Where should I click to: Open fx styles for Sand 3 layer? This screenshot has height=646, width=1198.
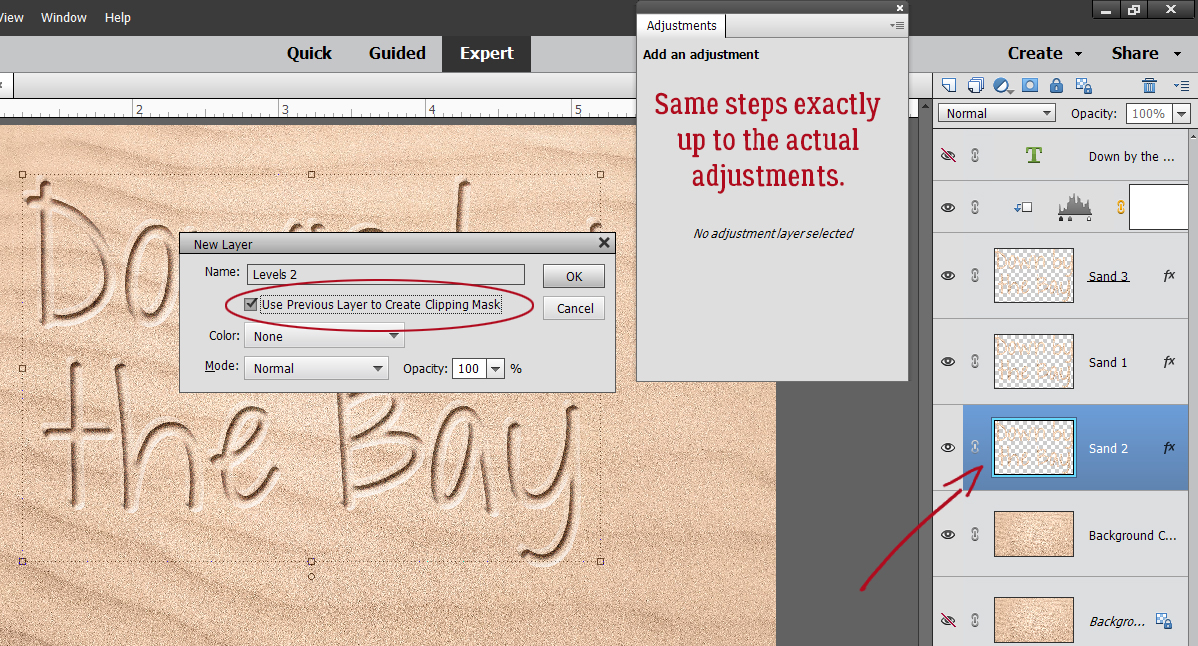point(1169,276)
